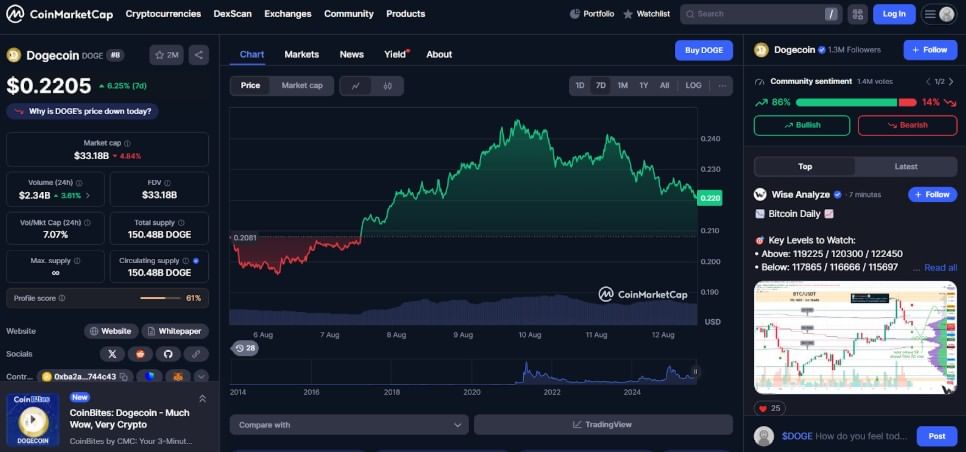Click the Buy DOGE button
966x452 pixels.
coord(704,50)
